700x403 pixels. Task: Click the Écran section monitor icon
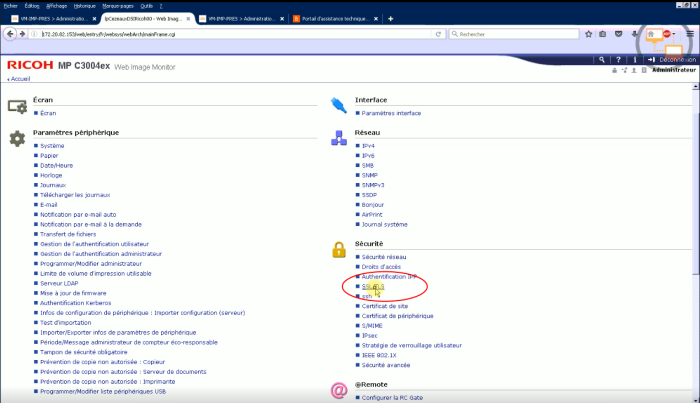click(16, 105)
